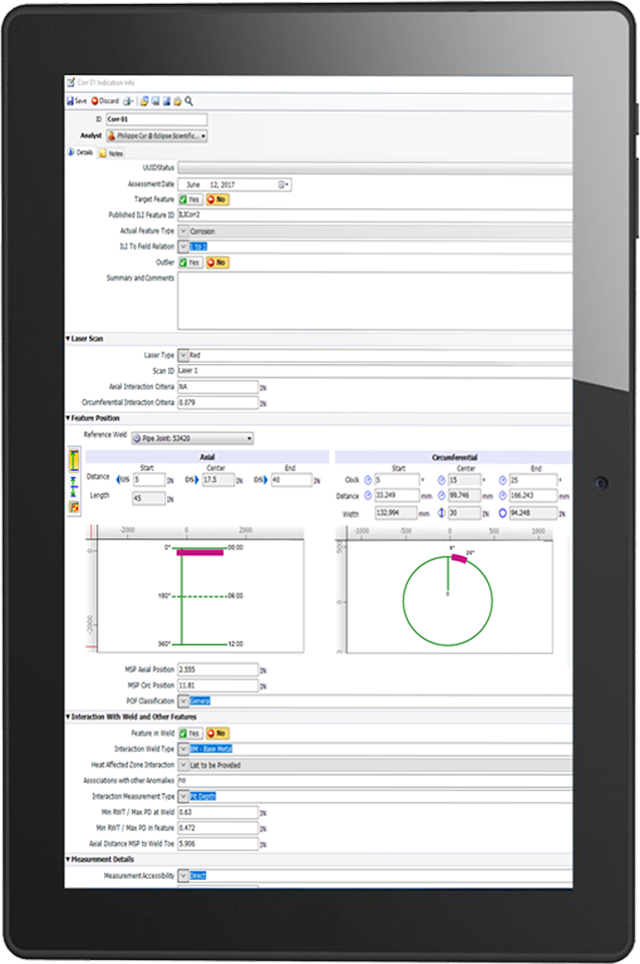Click the blue disk icon in toolbar
The width and height of the screenshot is (640, 964).
[x=167, y=101]
